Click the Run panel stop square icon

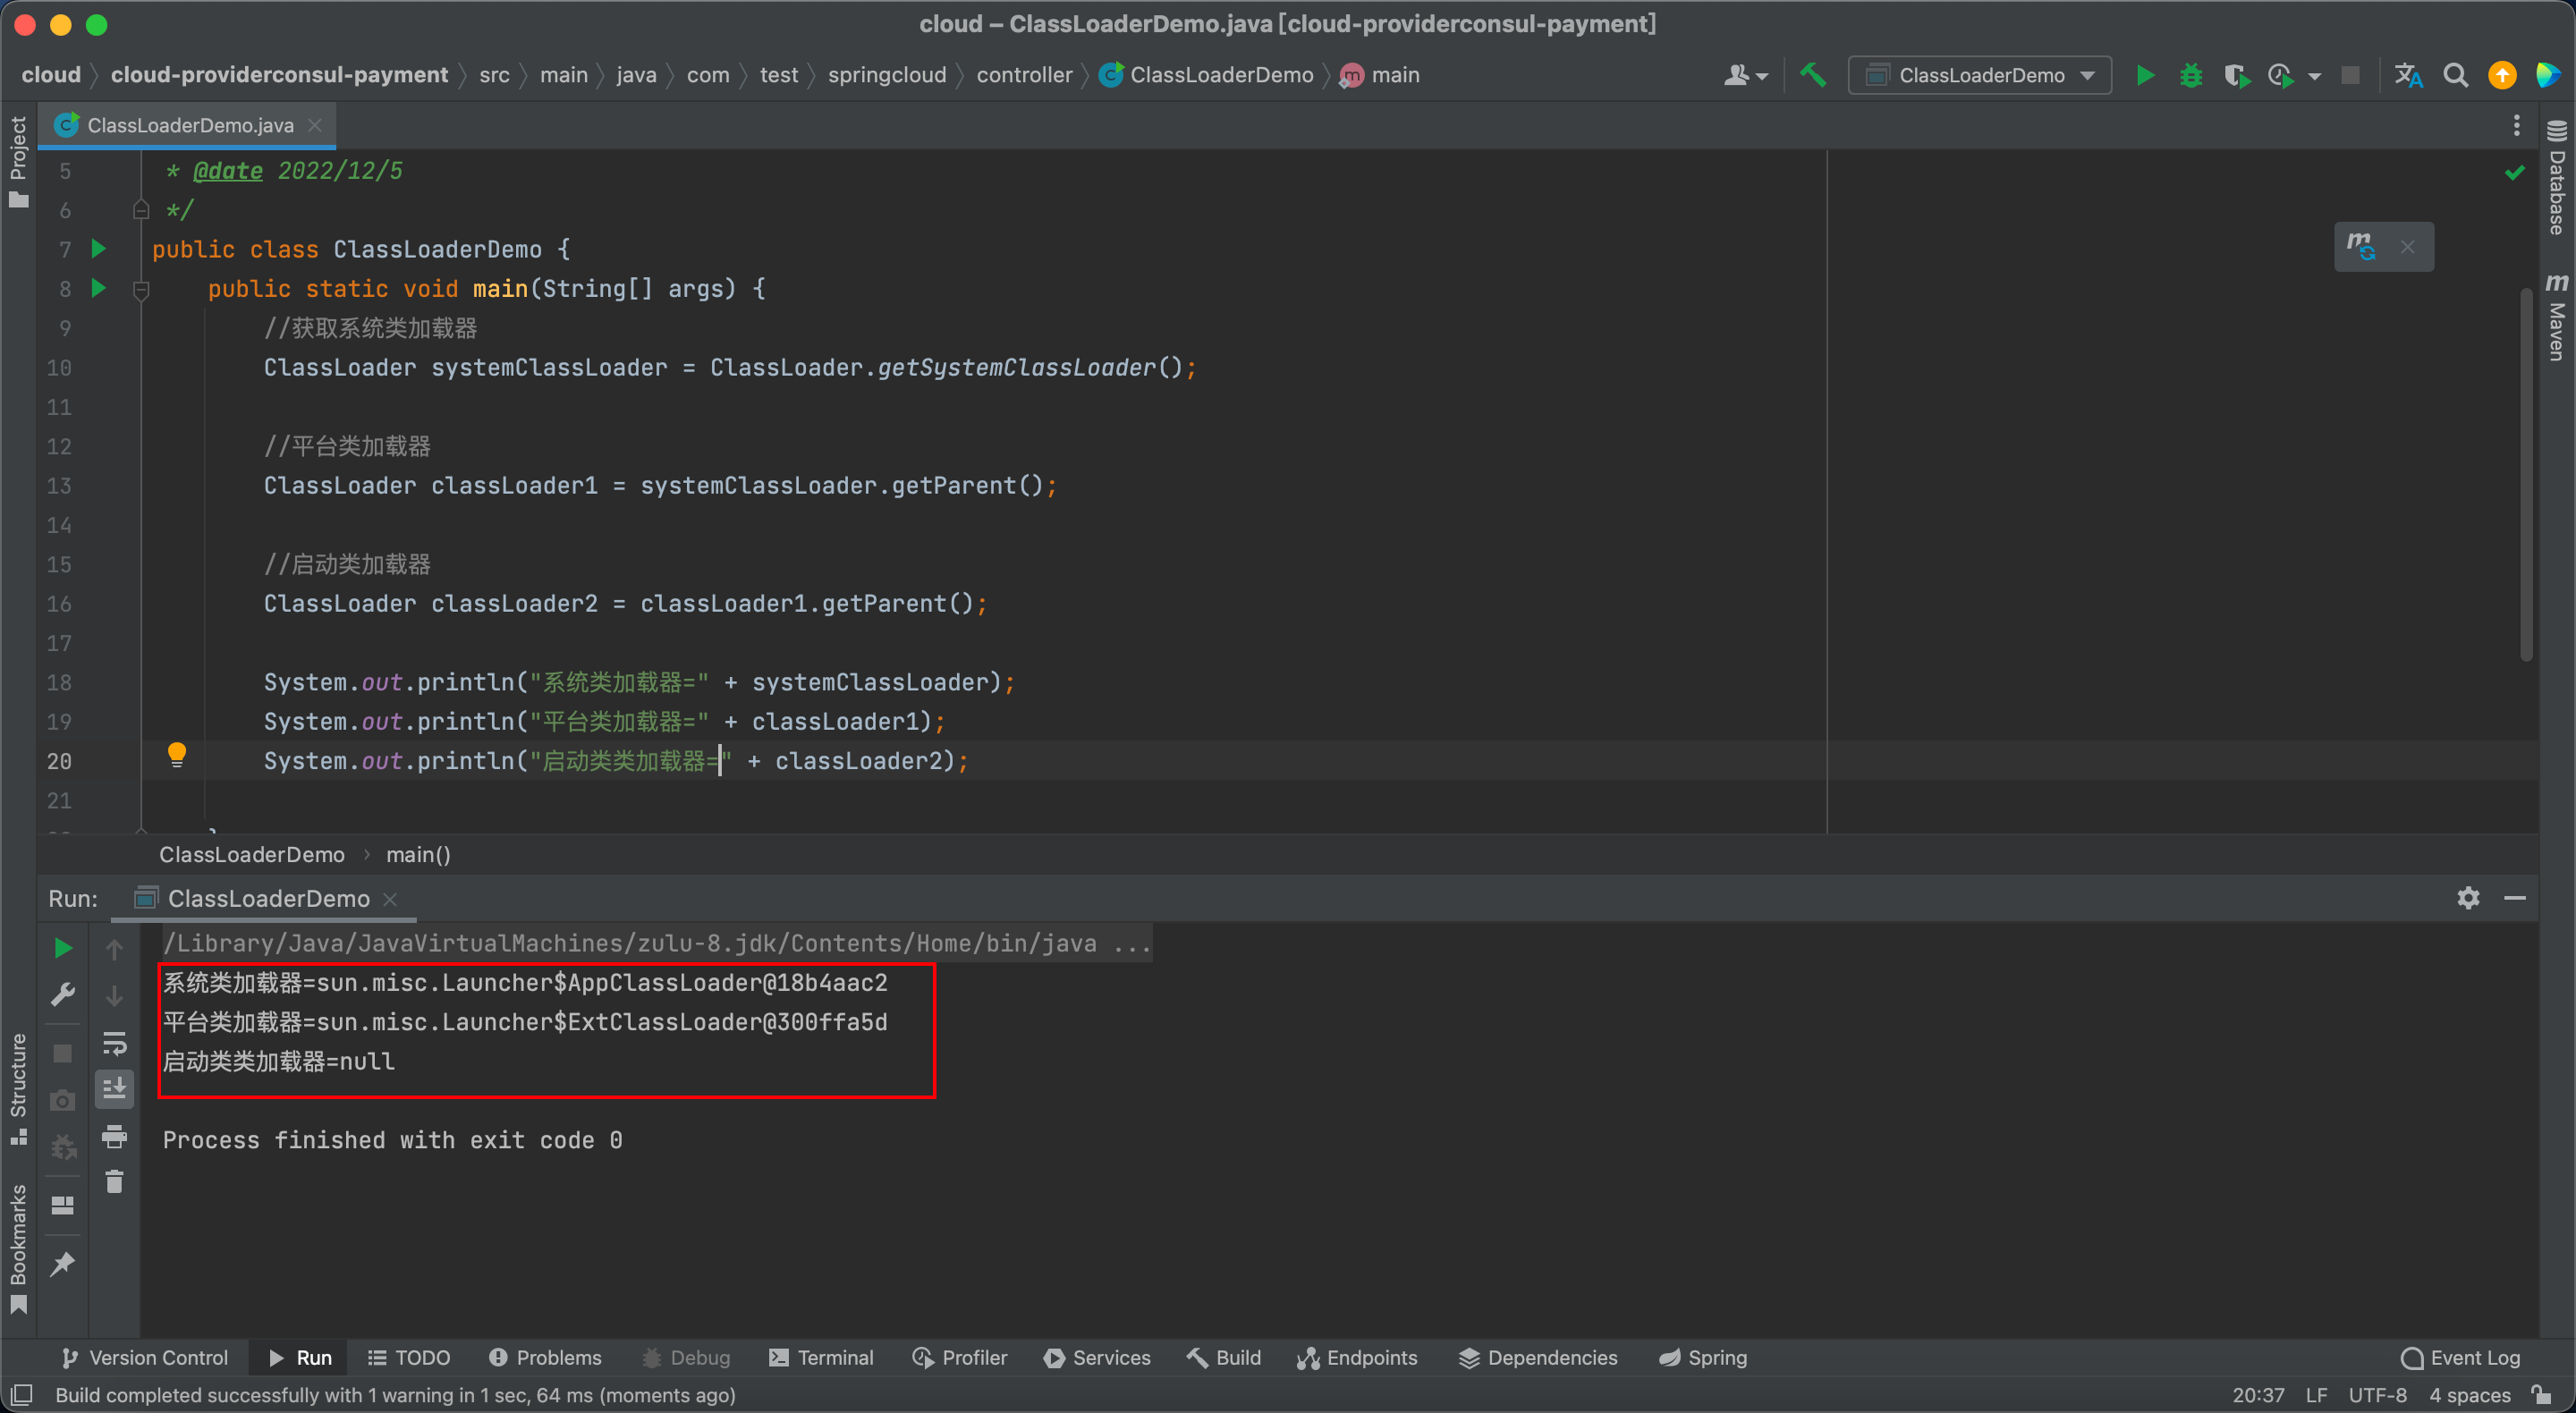coord(62,1054)
